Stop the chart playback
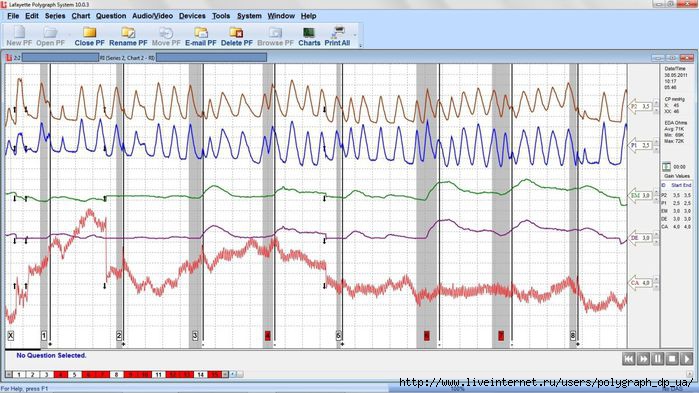699x393 pixels. [x=672, y=359]
